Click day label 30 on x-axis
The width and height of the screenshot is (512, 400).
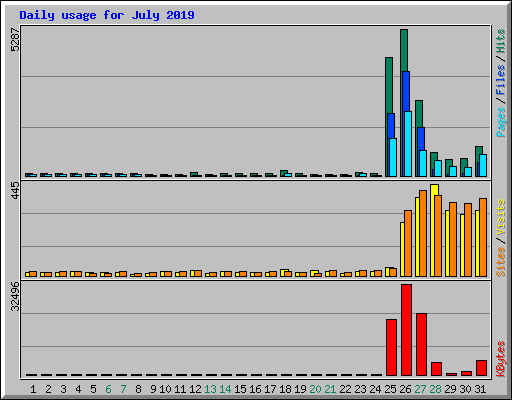pyautogui.click(x=465, y=389)
